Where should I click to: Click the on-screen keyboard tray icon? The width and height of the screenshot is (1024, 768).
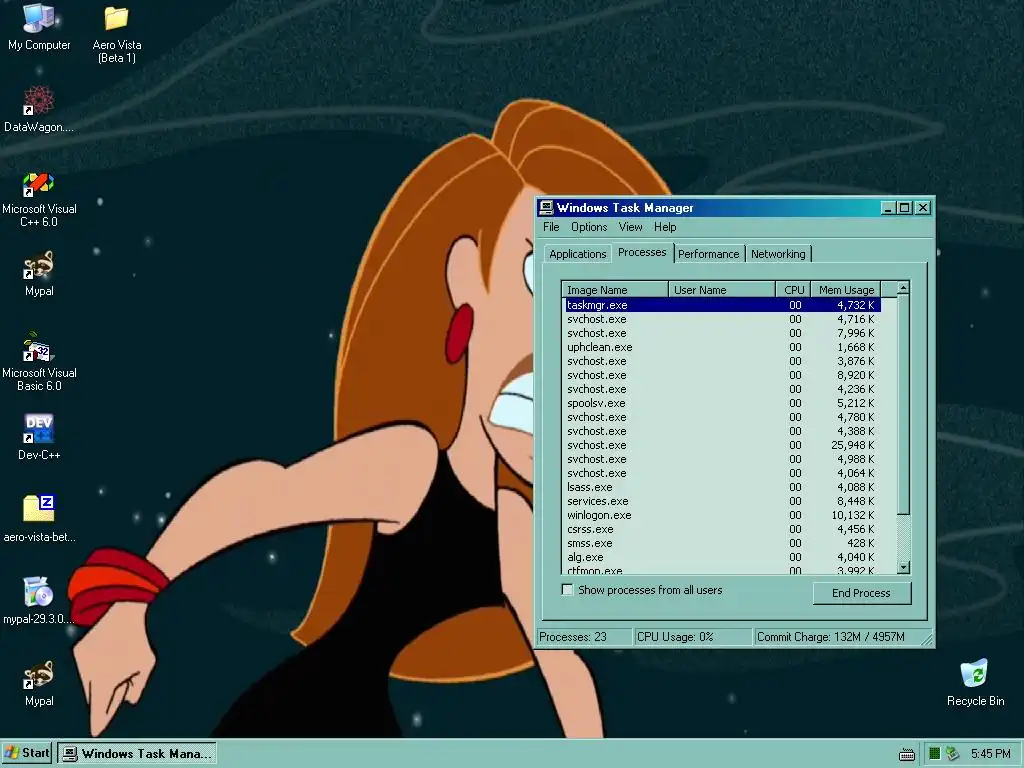coord(906,754)
